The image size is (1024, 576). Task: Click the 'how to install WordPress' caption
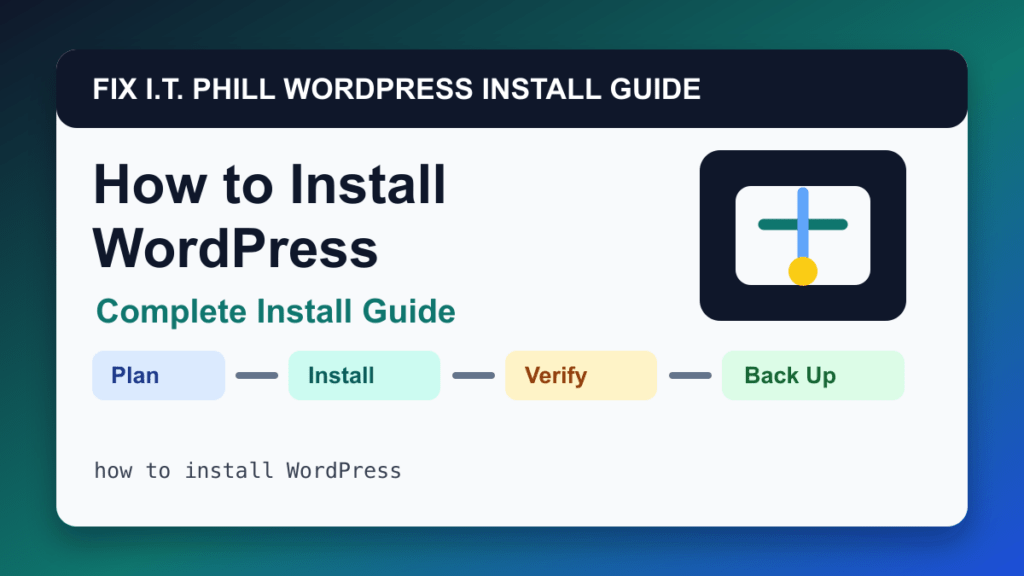[x=248, y=470]
